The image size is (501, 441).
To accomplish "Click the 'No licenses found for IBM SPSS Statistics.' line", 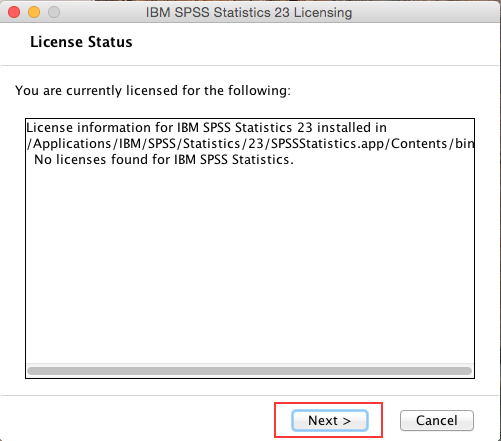I will point(164,160).
